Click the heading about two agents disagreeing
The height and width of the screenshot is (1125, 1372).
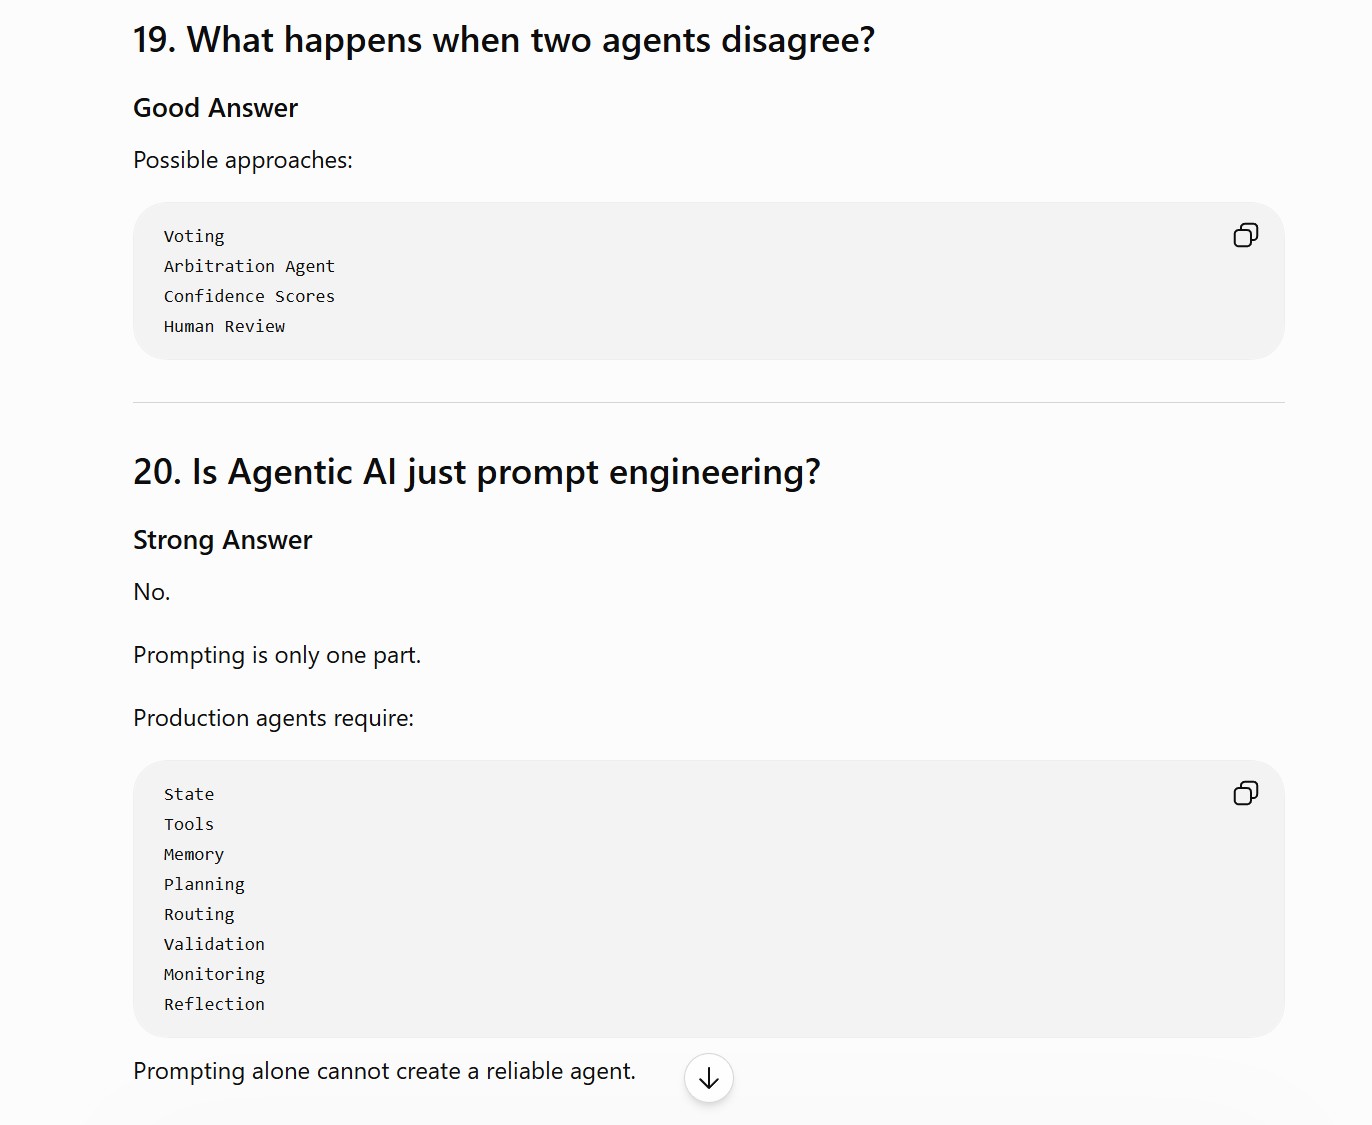pyautogui.click(x=504, y=40)
